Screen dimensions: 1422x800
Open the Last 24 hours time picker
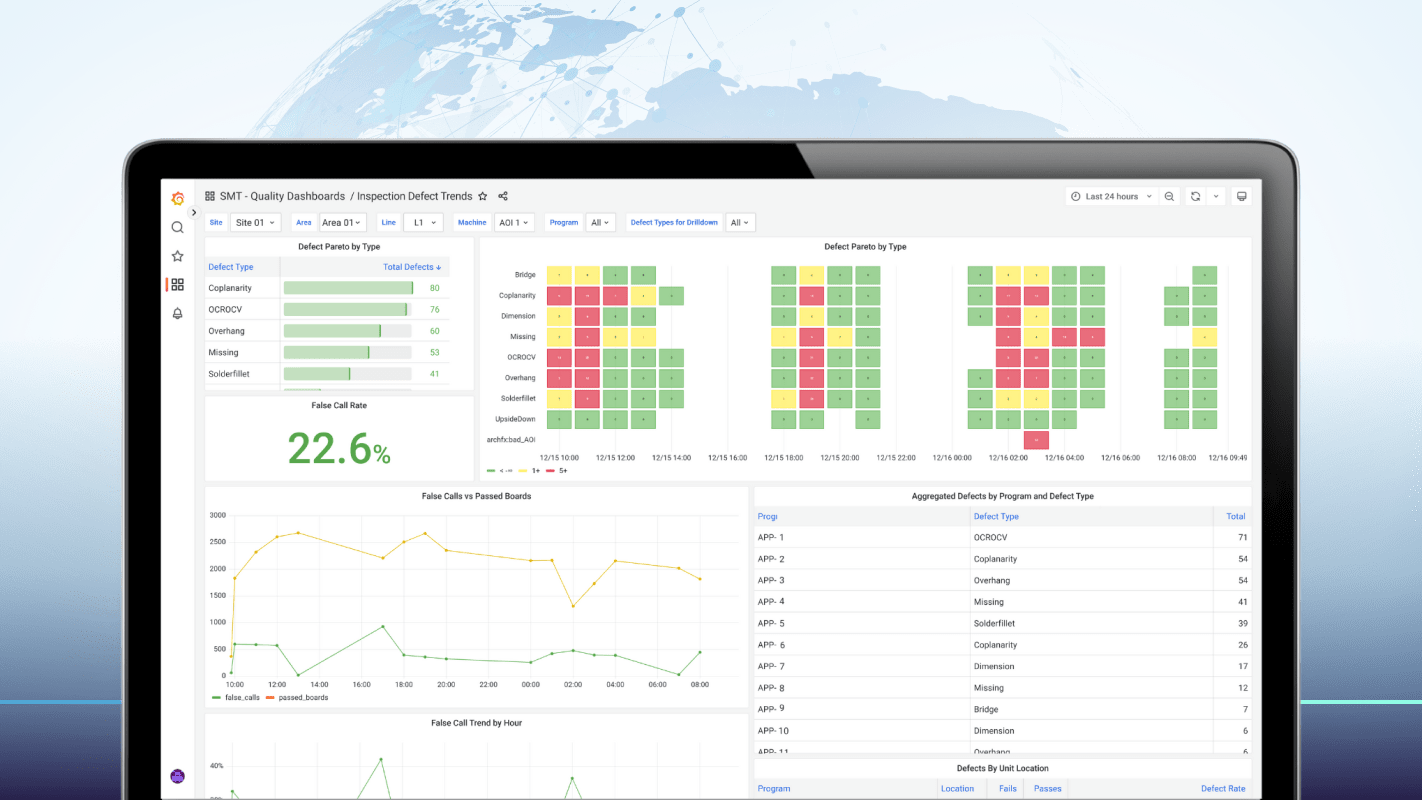click(1111, 197)
